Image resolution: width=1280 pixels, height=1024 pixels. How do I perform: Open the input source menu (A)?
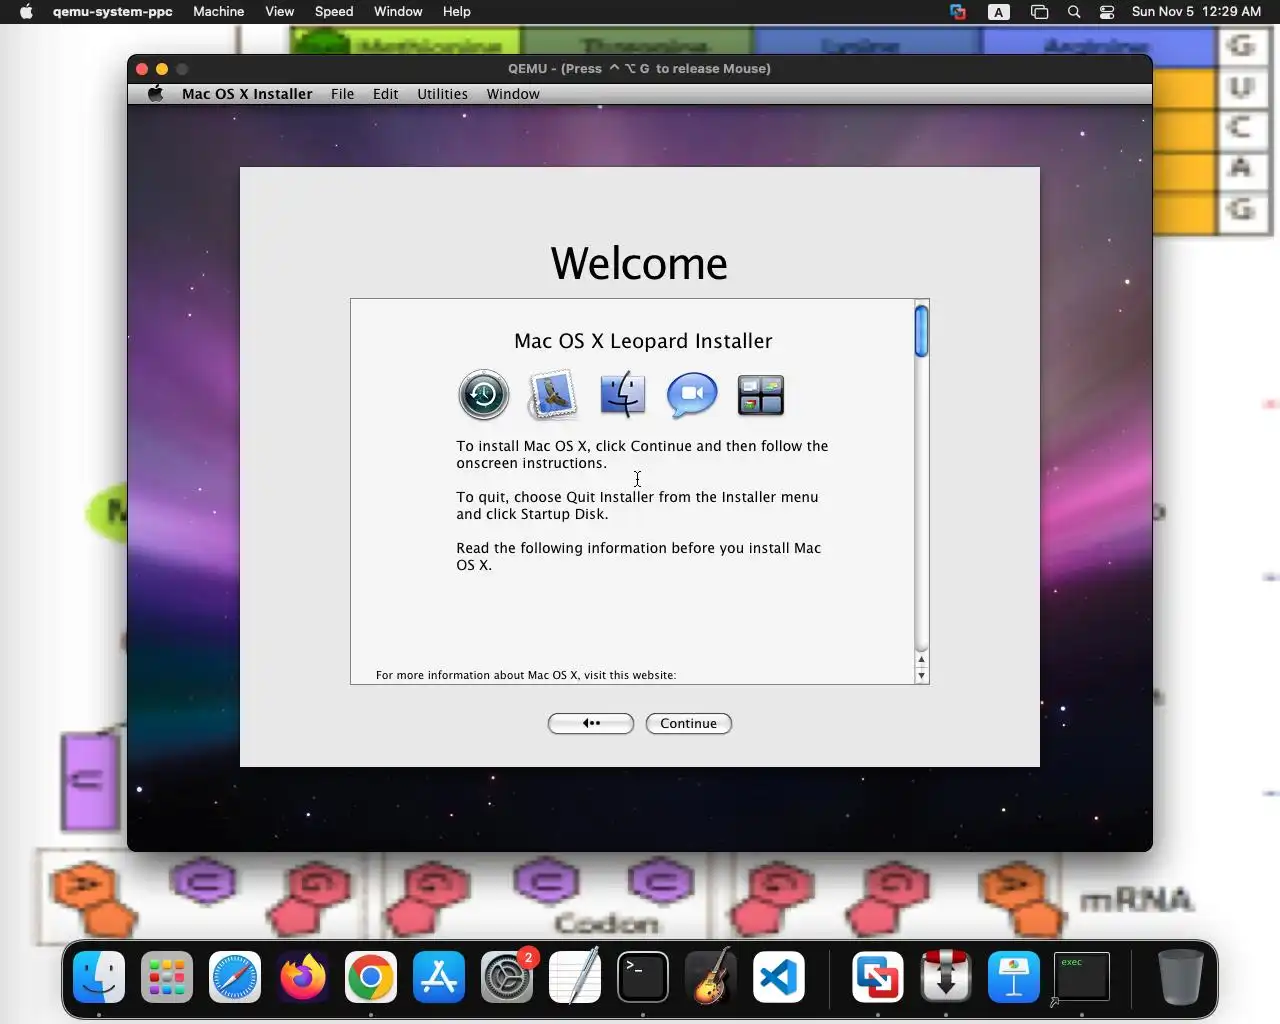[998, 12]
